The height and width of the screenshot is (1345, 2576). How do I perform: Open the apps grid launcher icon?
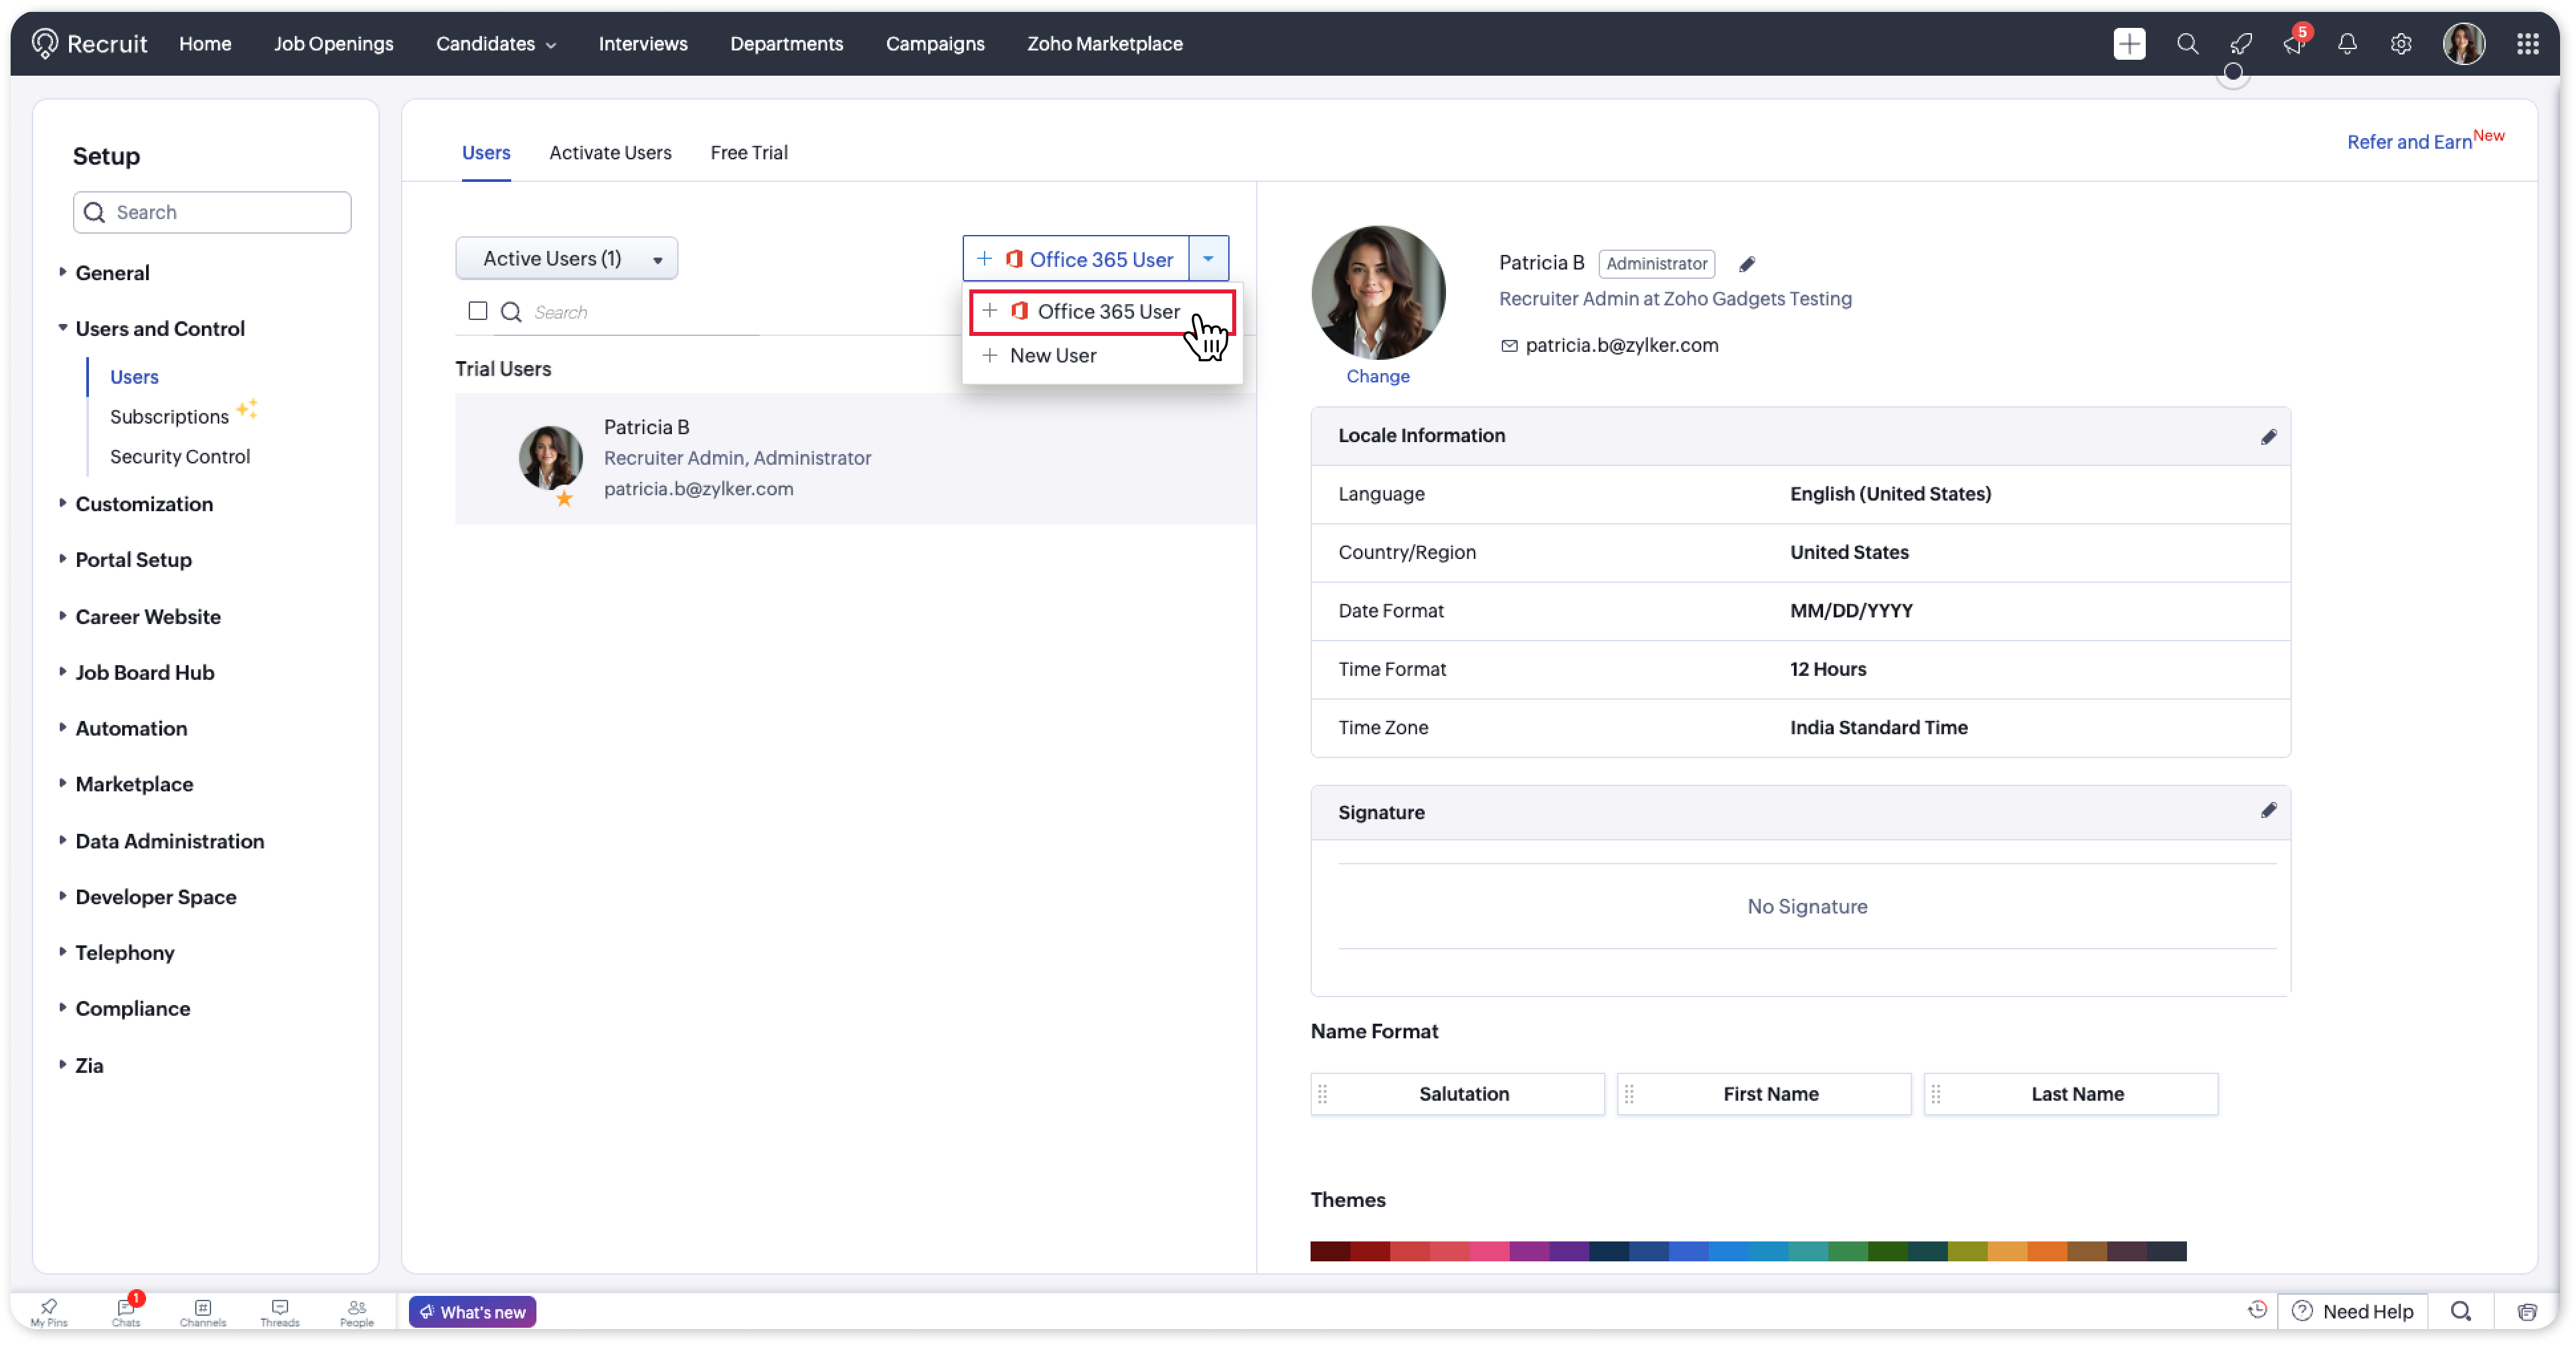point(2526,44)
